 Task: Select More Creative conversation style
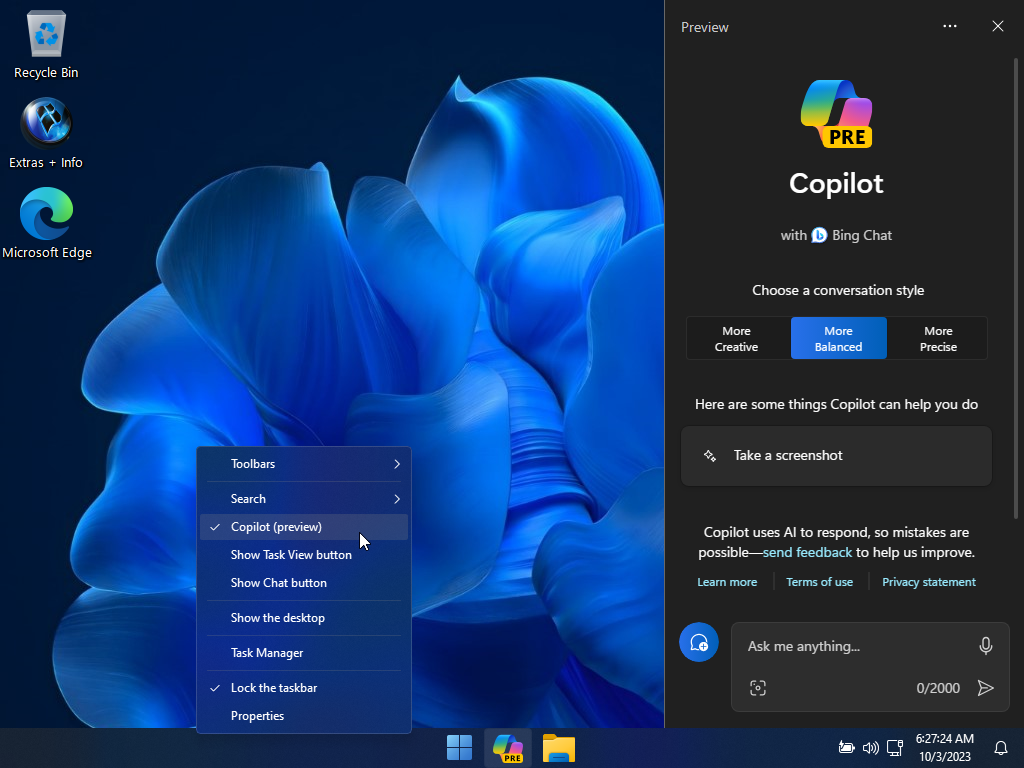(737, 339)
